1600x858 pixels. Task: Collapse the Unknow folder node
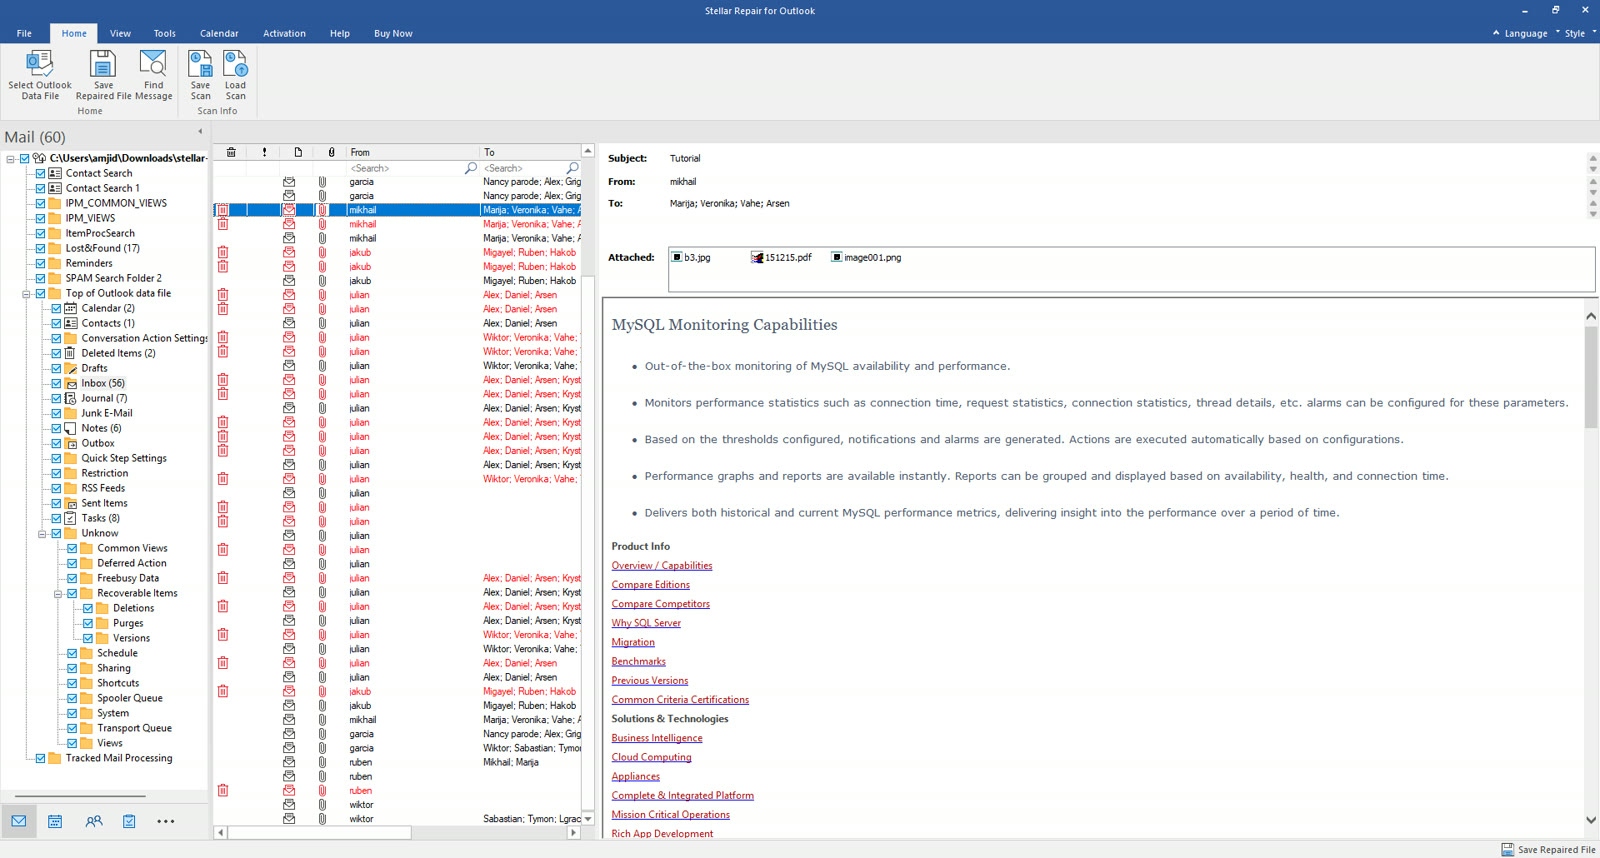coord(42,534)
